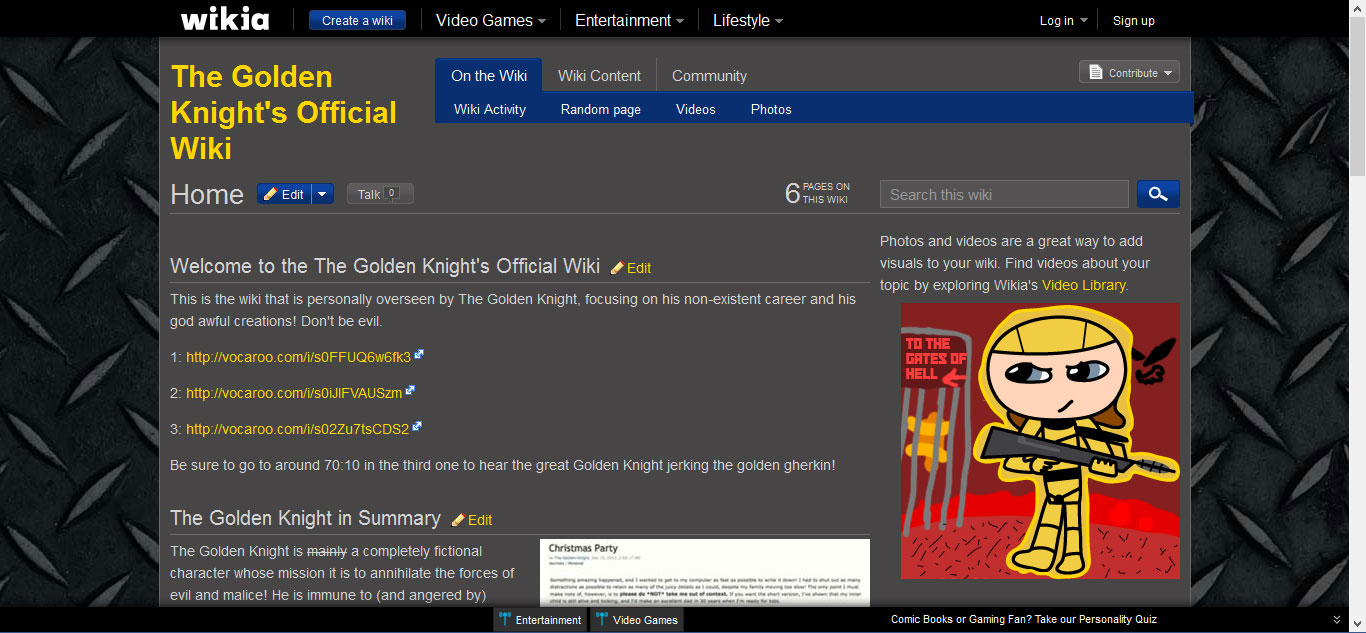Screen dimensions: 1366x633
Task: Select the Community tab
Action: [x=709, y=75]
